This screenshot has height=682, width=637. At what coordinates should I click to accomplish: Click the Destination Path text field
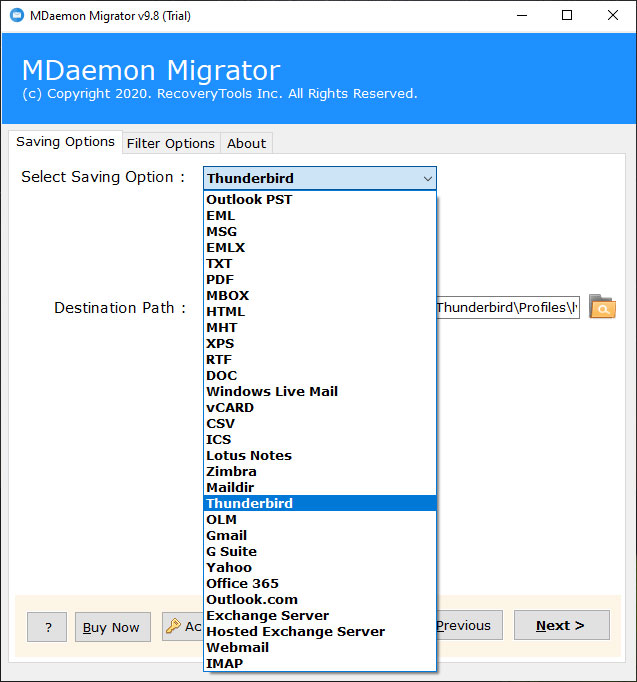508,308
